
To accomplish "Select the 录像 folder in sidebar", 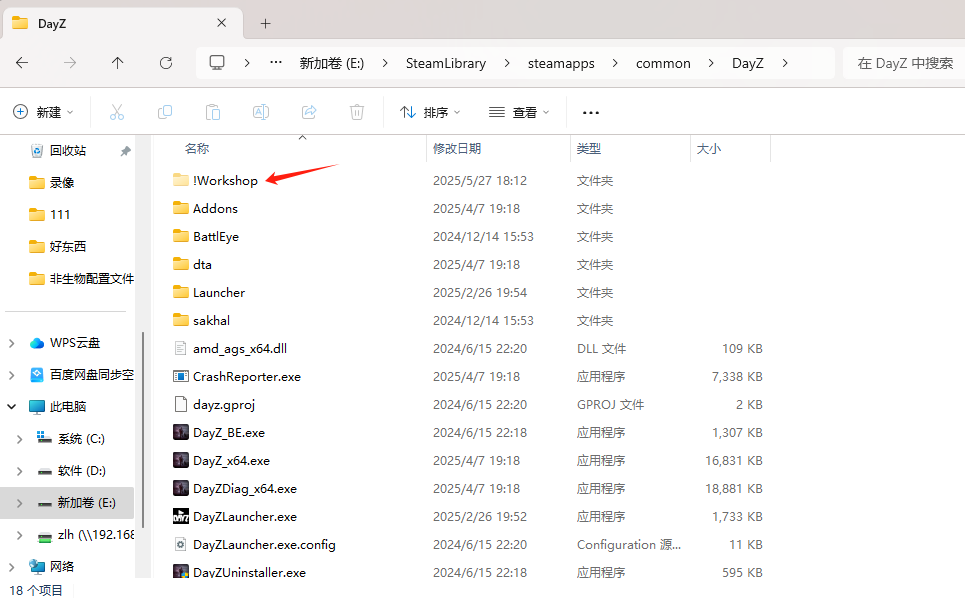I will tap(61, 183).
